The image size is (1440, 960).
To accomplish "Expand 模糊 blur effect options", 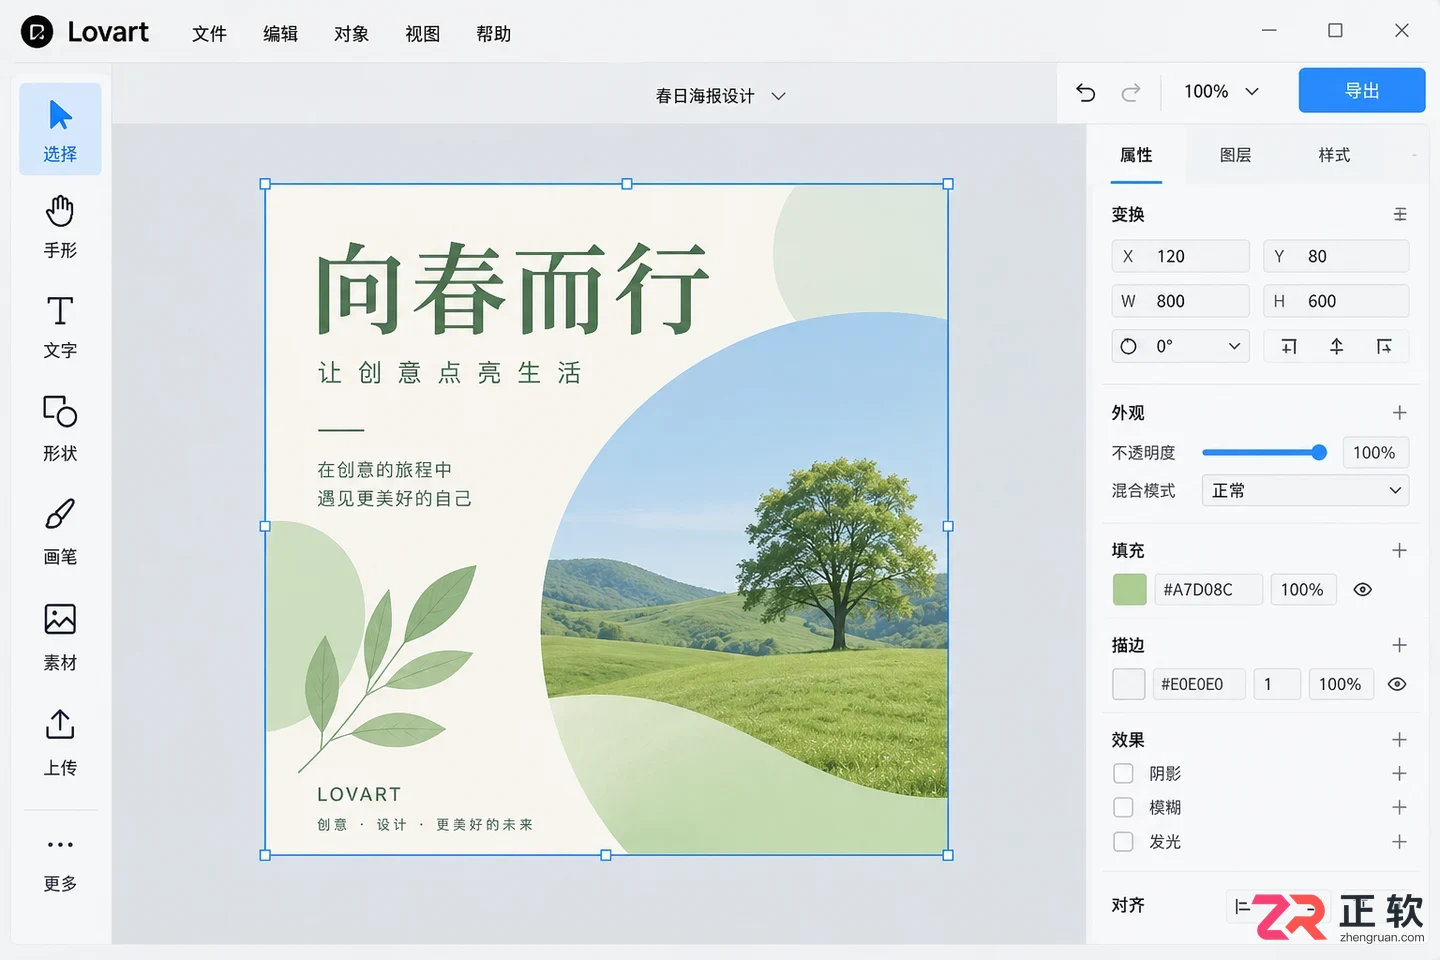I will 1400,808.
